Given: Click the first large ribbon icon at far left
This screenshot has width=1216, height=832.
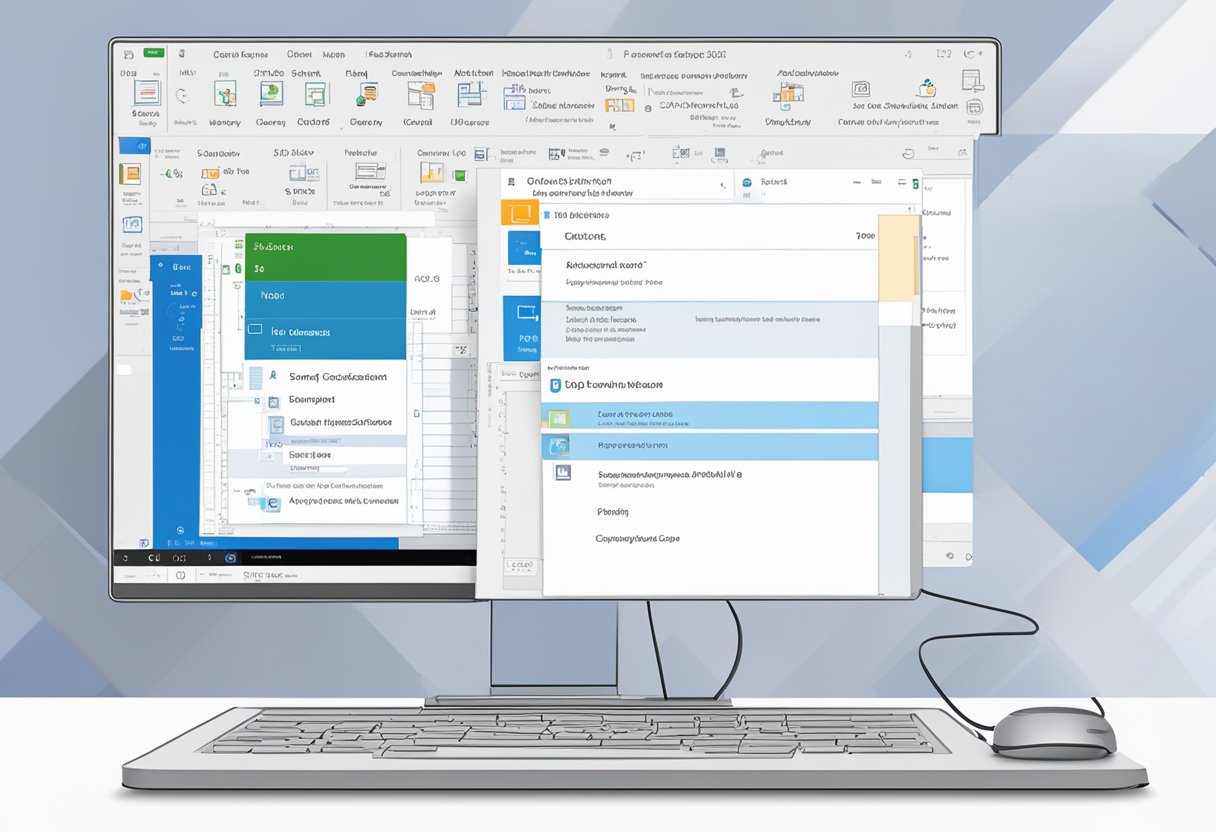Looking at the screenshot, I should coord(146,92).
